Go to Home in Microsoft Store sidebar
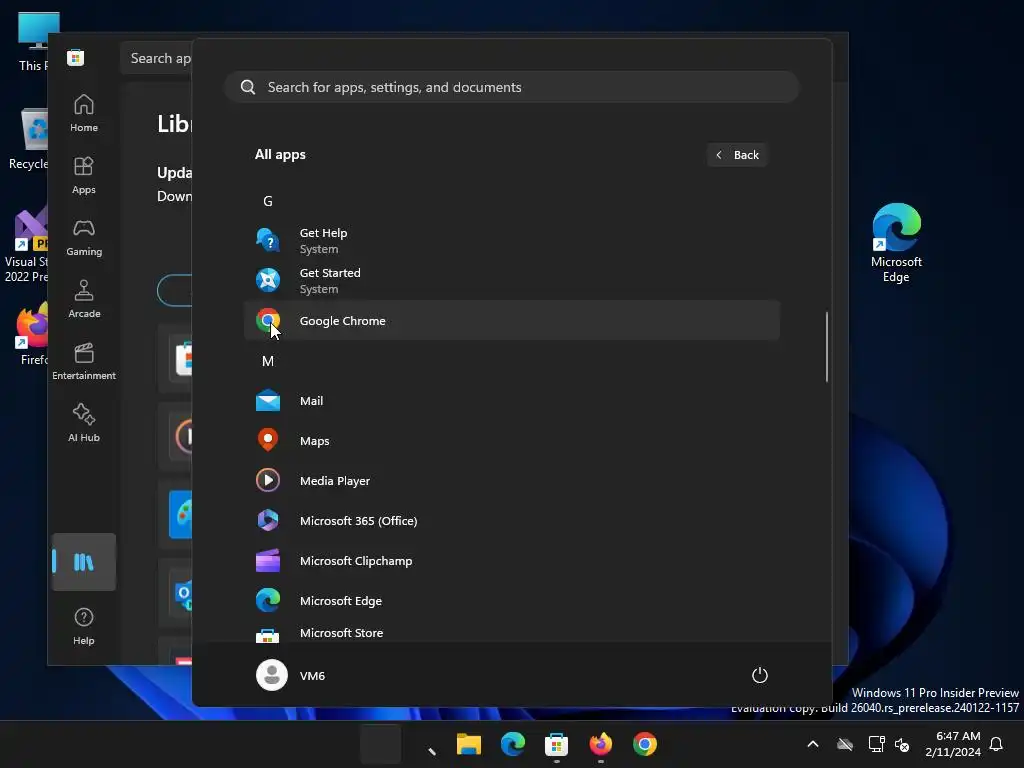 [84, 114]
